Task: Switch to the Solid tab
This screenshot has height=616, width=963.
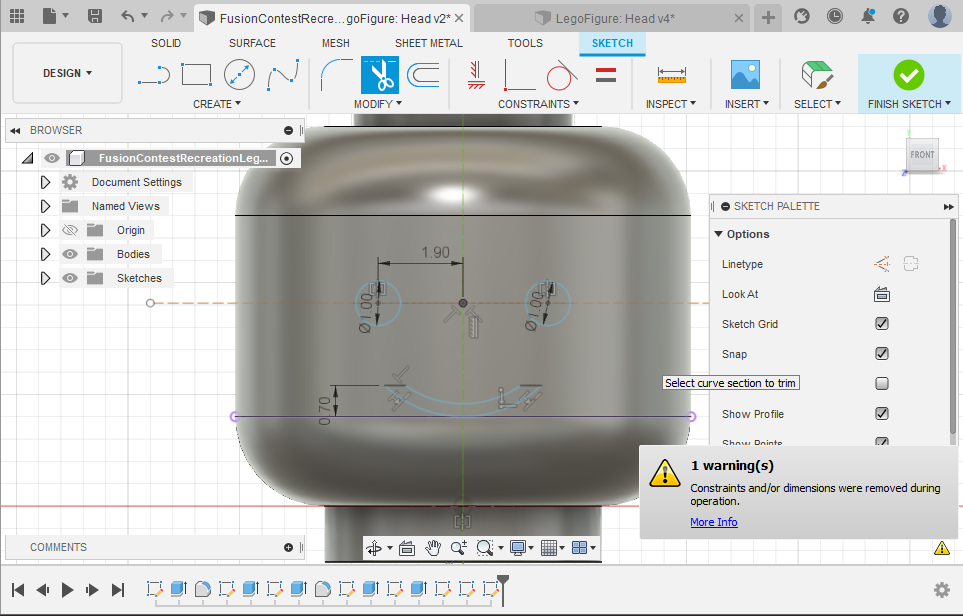Action: [x=166, y=43]
